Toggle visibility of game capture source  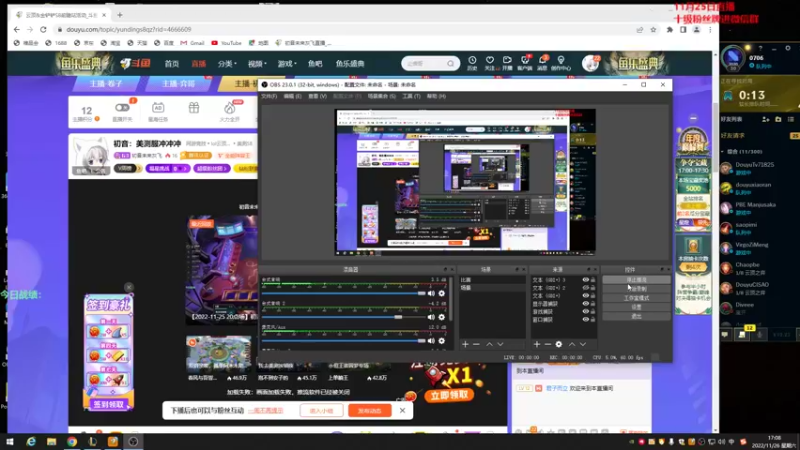point(586,312)
